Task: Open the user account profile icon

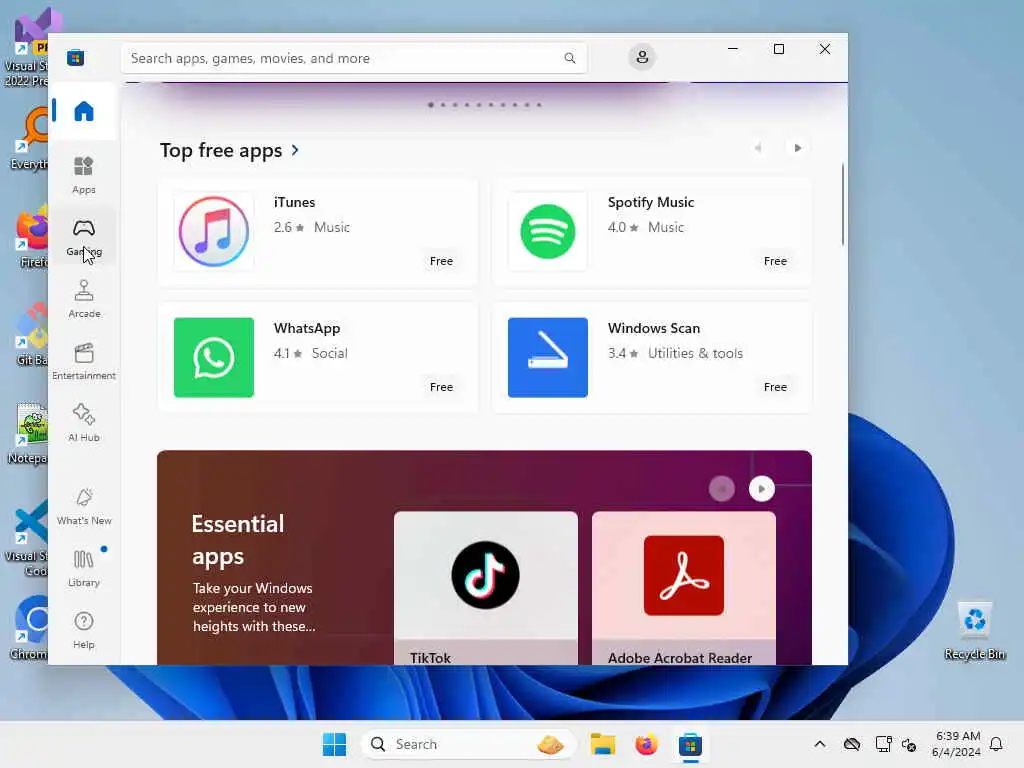Action: click(x=642, y=57)
